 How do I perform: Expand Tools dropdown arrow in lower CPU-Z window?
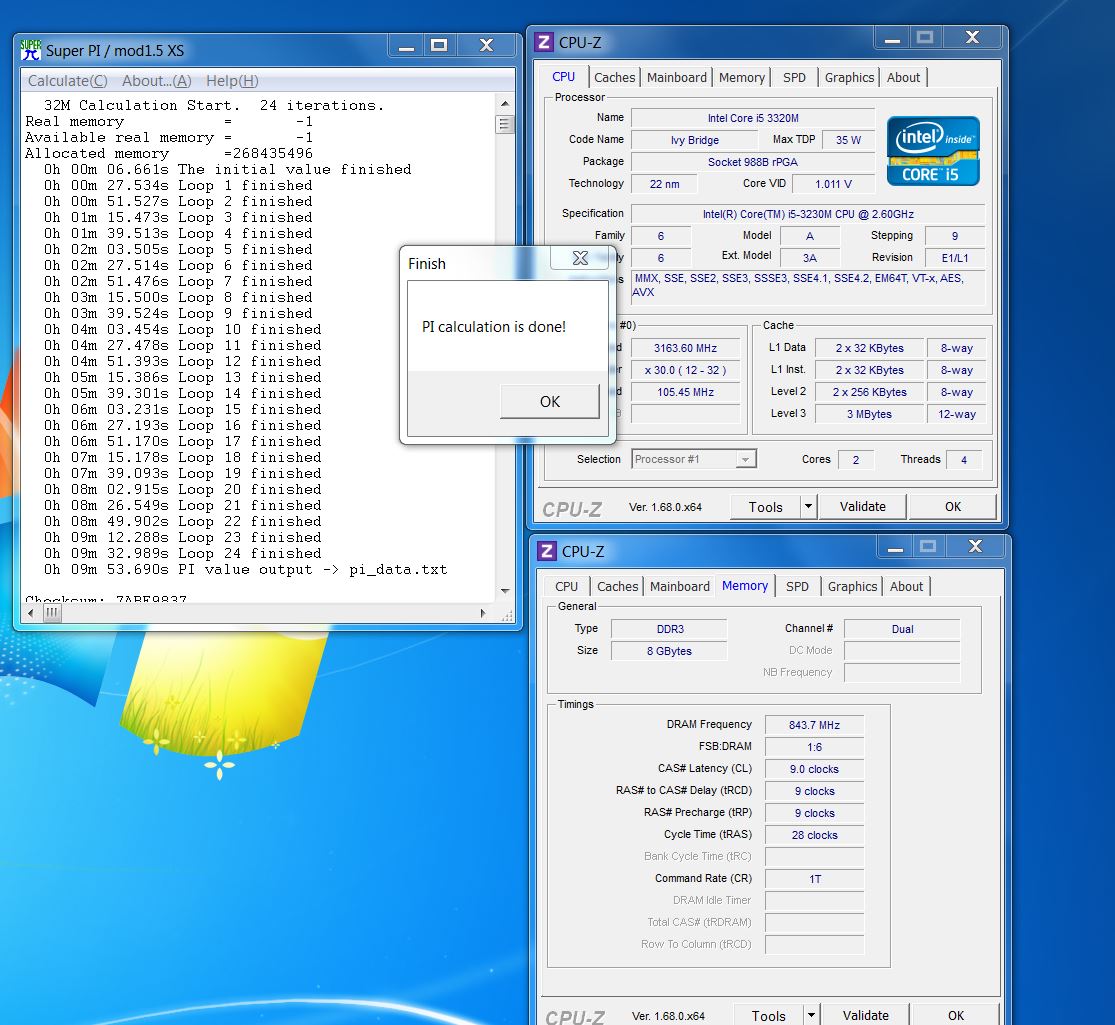[x=811, y=1016]
